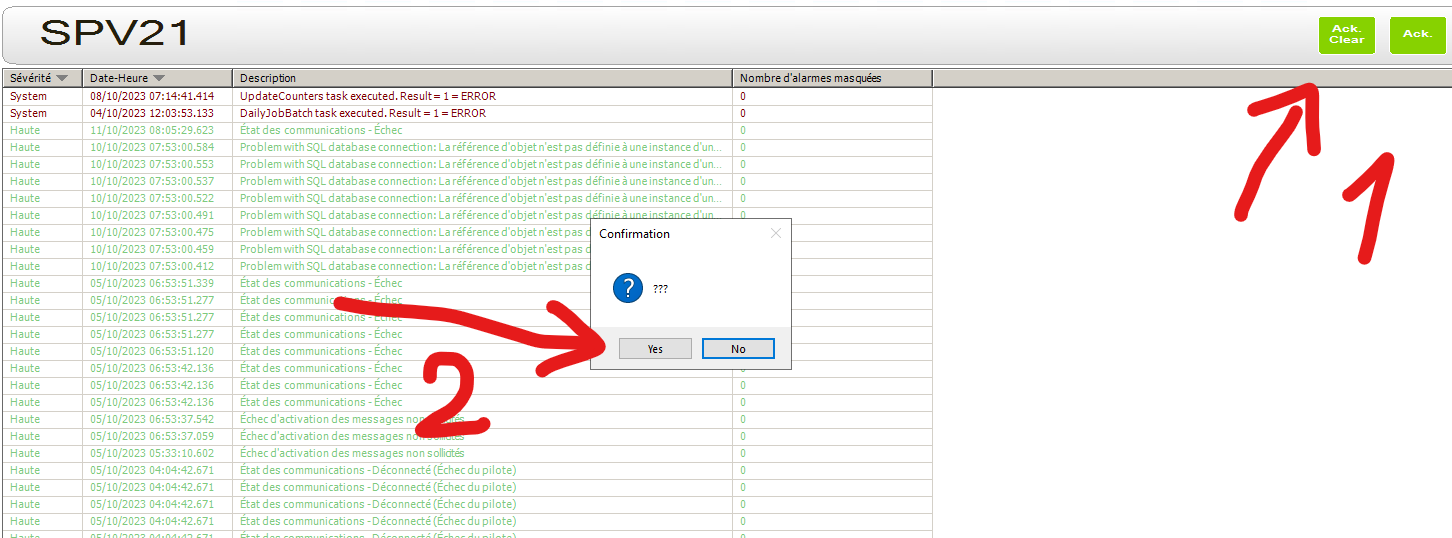Click the blue question mark icon

(x=628, y=289)
